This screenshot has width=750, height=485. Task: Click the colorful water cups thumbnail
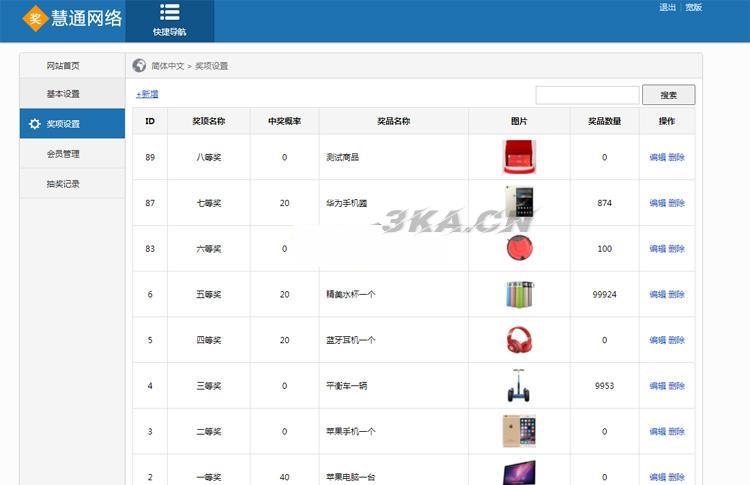coord(519,294)
